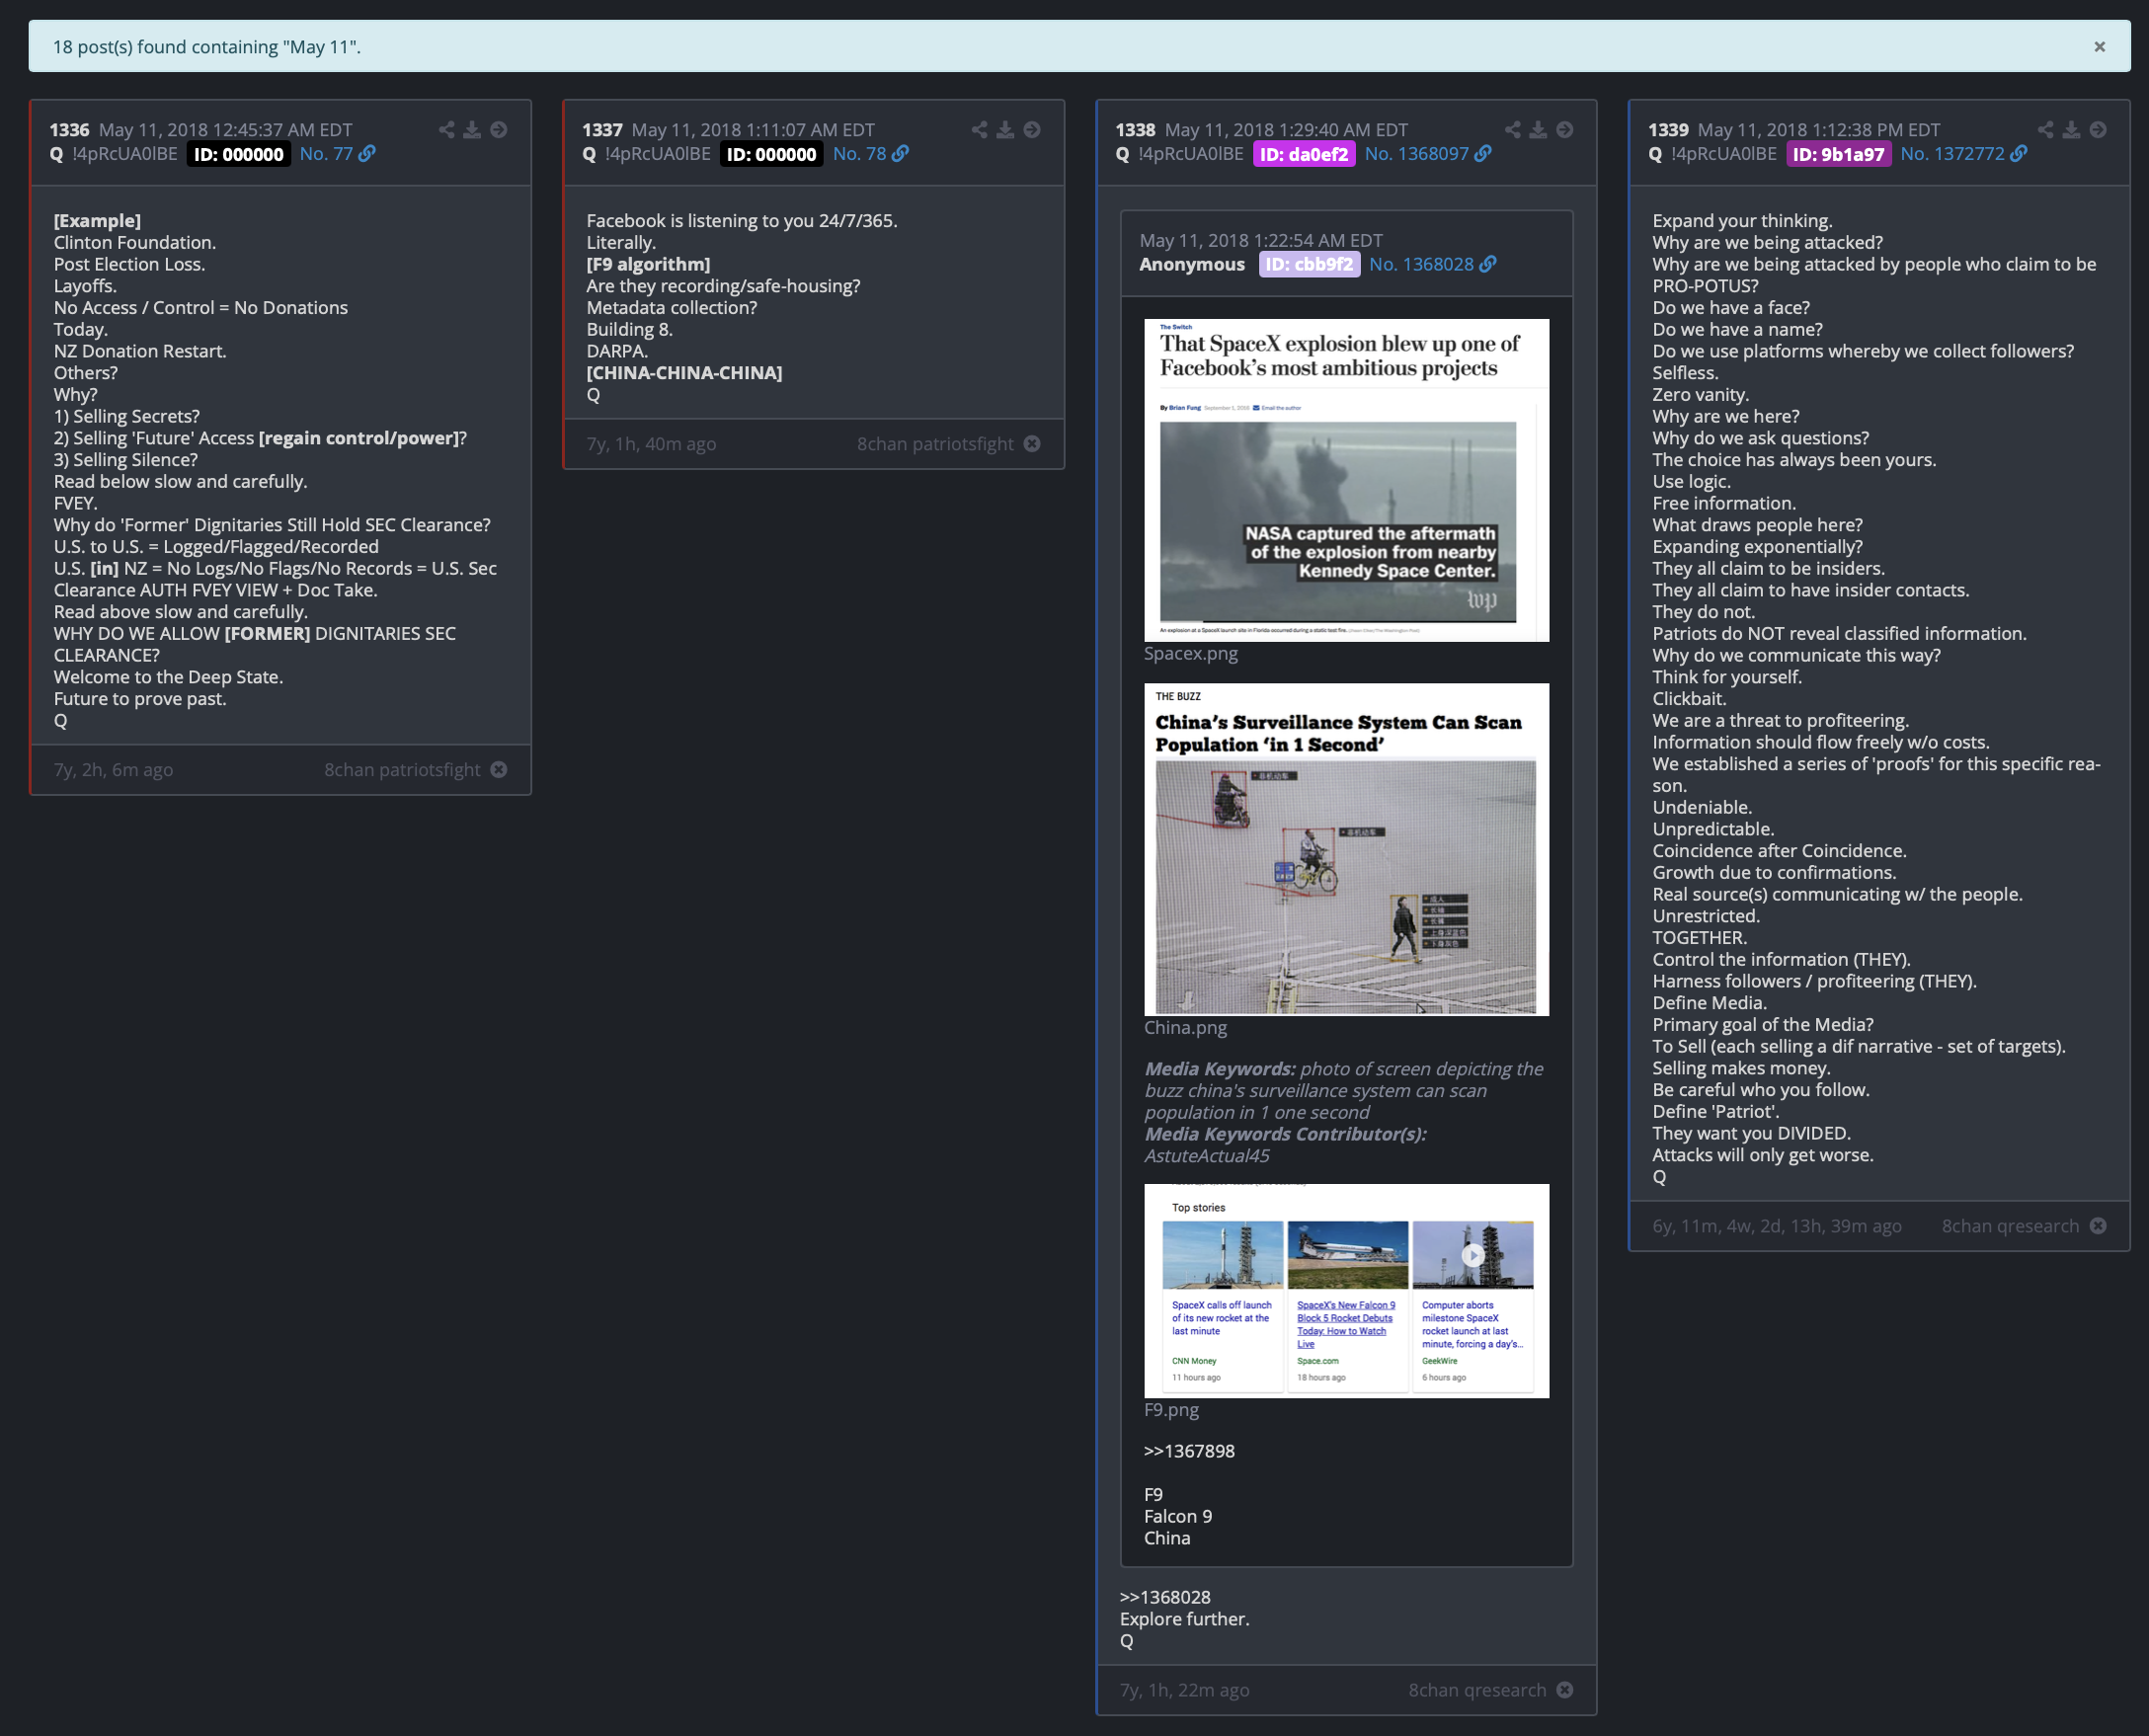Screen dimensions: 2149x1736
Task: Select ID: da0ef2 badge
Action: (1304, 155)
